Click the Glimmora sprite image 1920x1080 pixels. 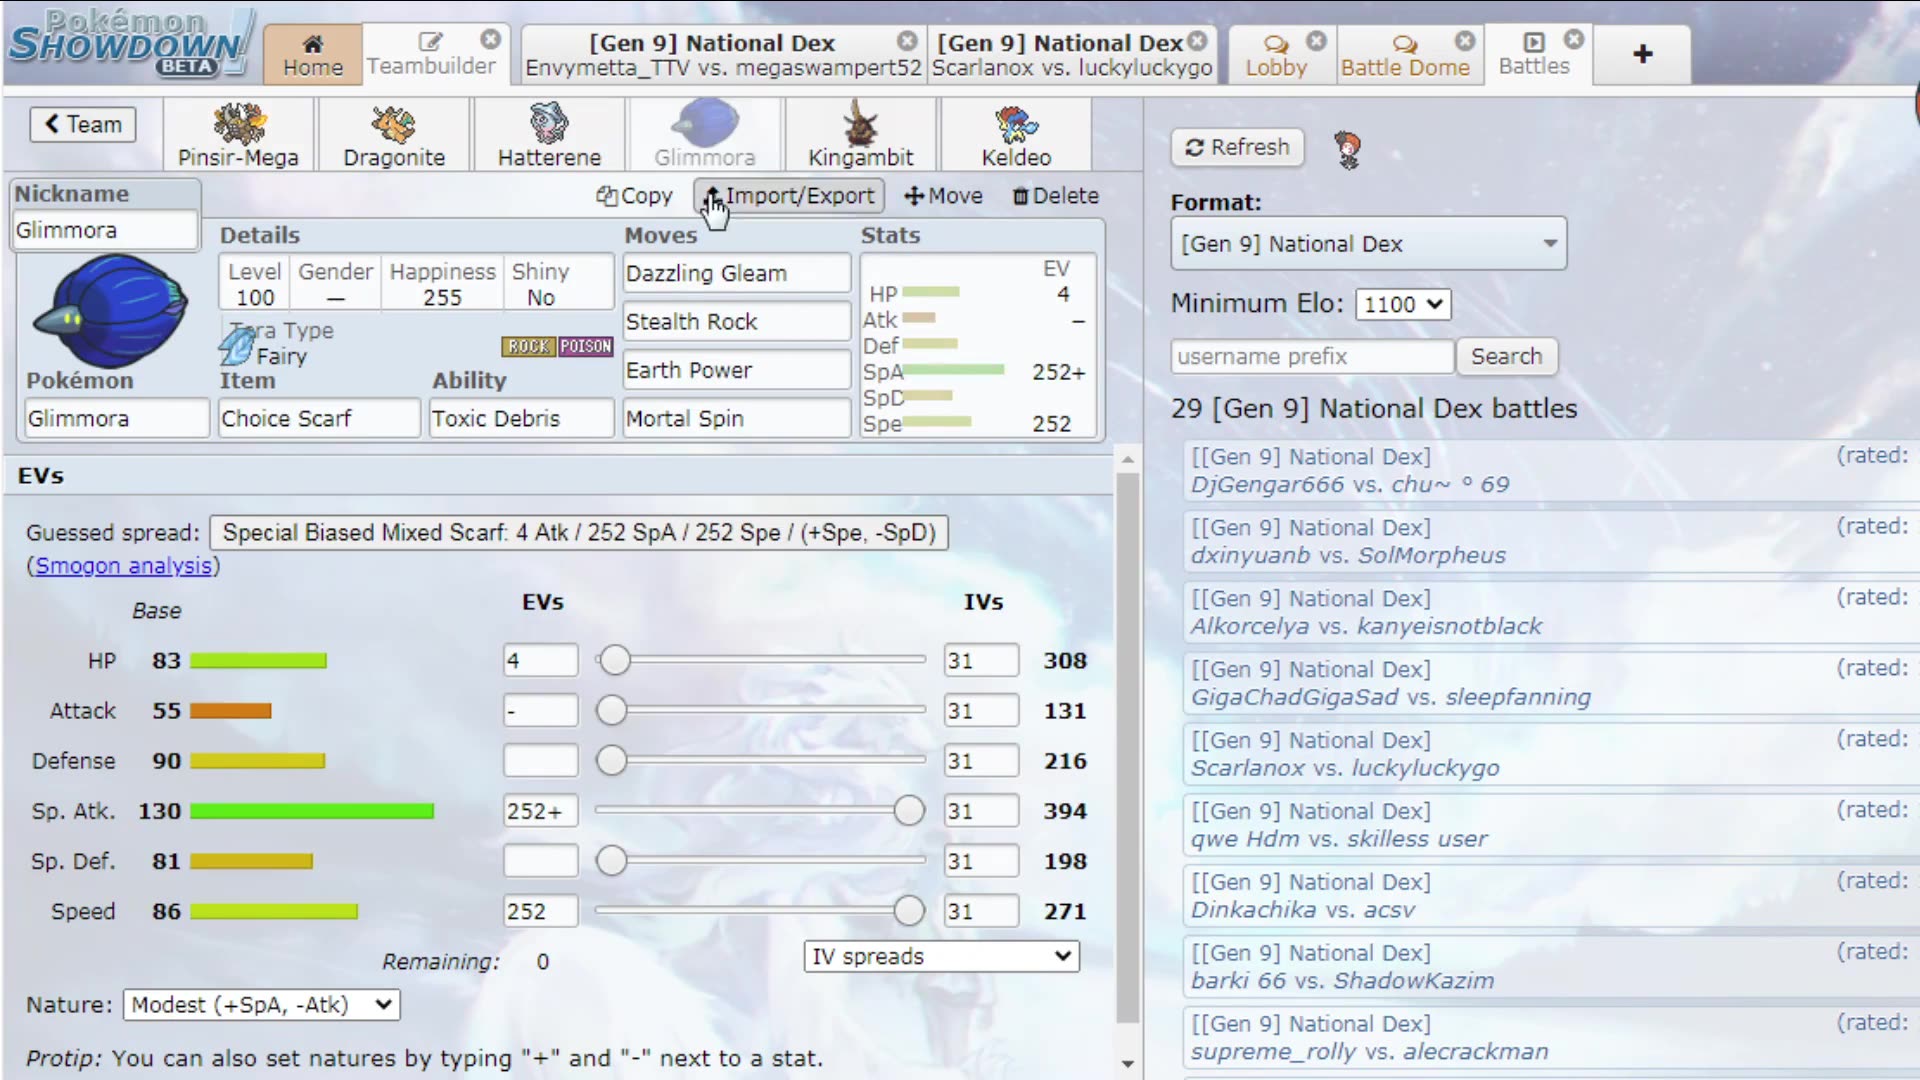110,310
